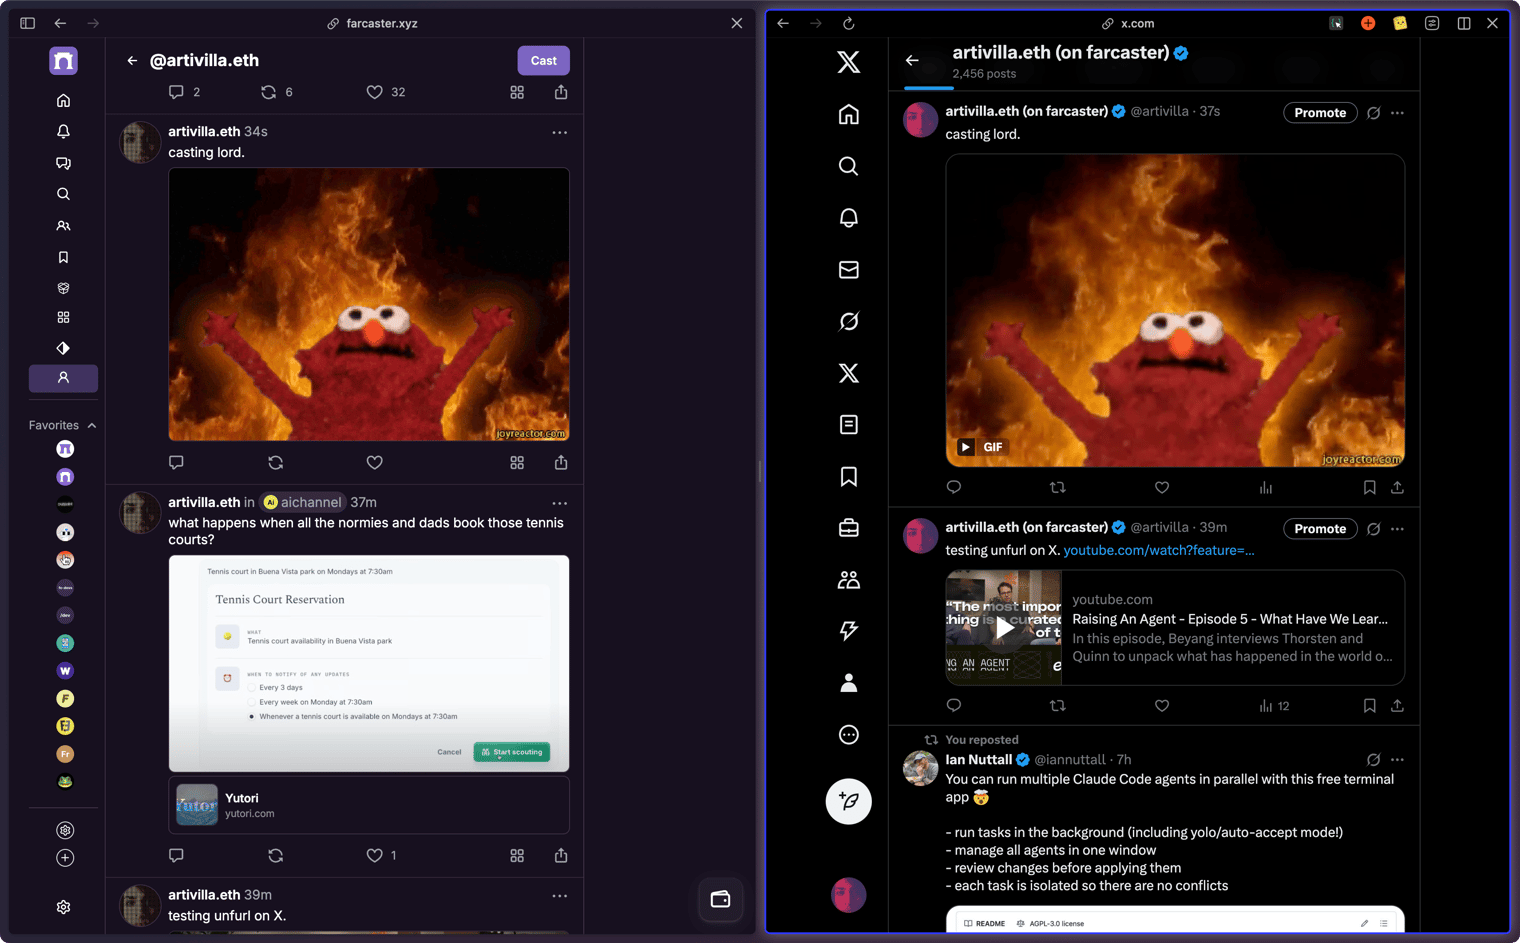Screen dimensions: 1520x943
Task: Go to Home in the X sidebar
Action: pyautogui.click(x=848, y=114)
